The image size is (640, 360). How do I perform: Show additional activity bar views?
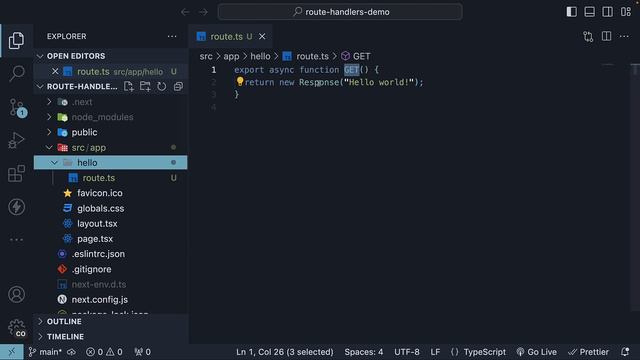tap(16, 240)
